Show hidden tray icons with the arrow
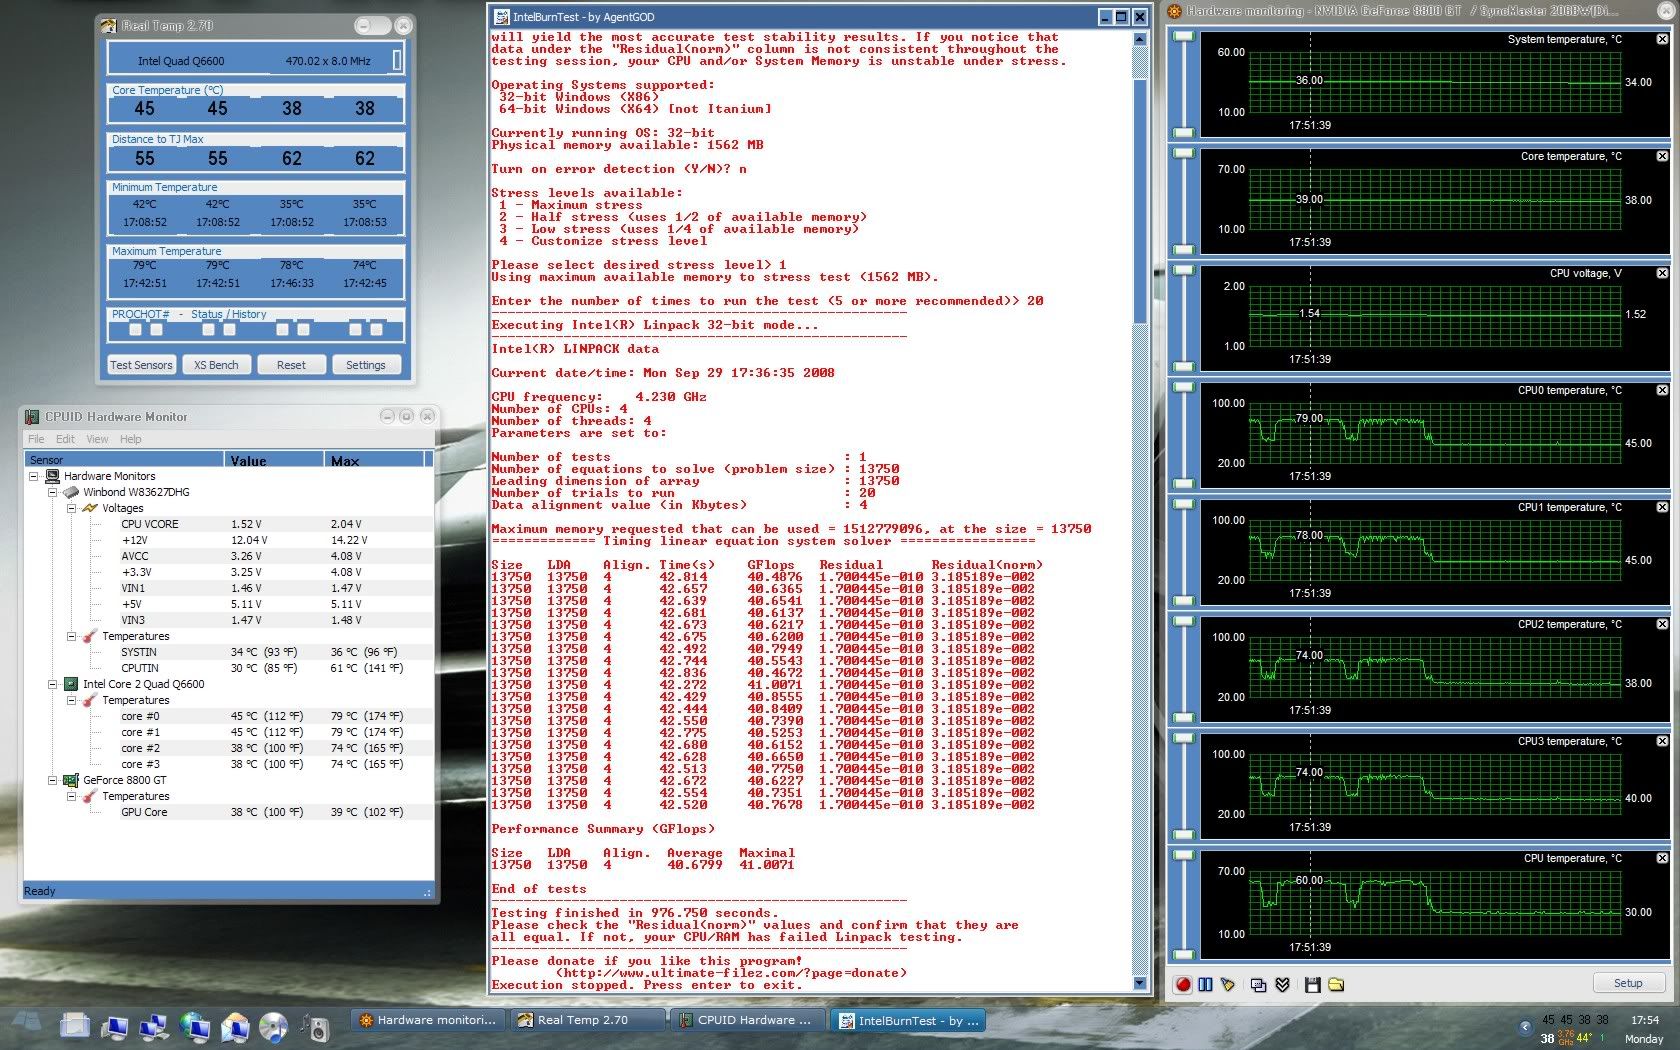1680x1050 pixels. tap(1525, 1027)
